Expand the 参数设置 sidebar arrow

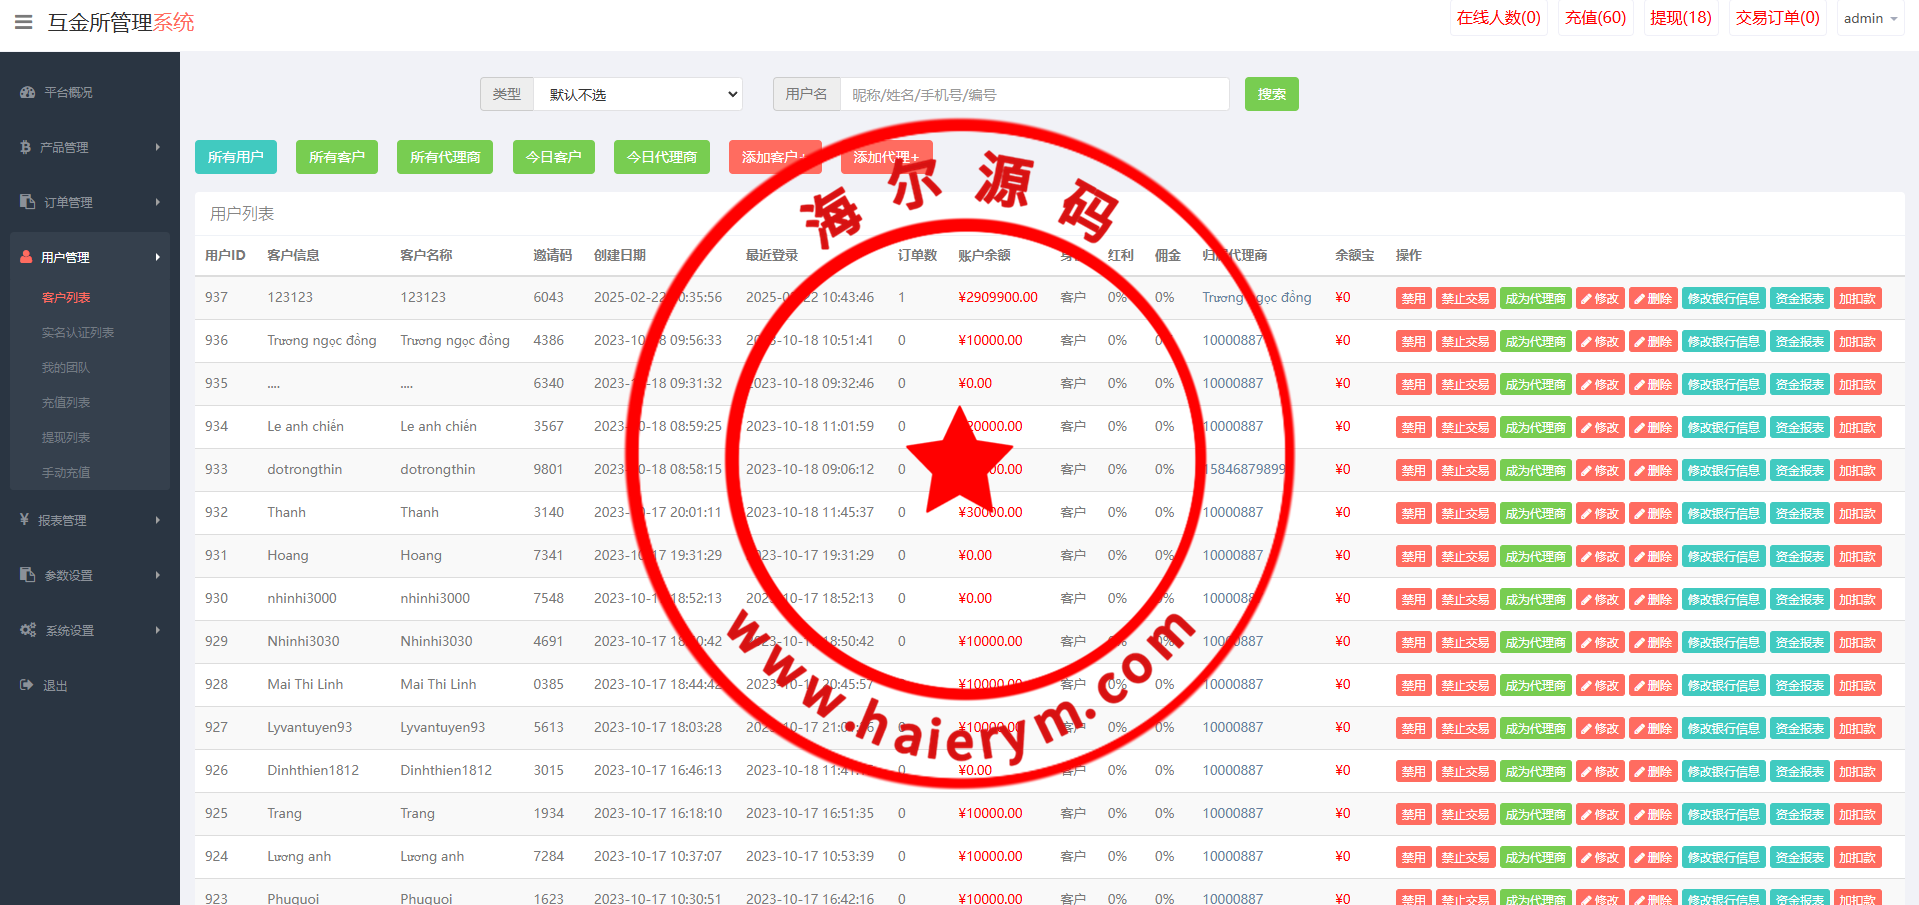point(157,575)
